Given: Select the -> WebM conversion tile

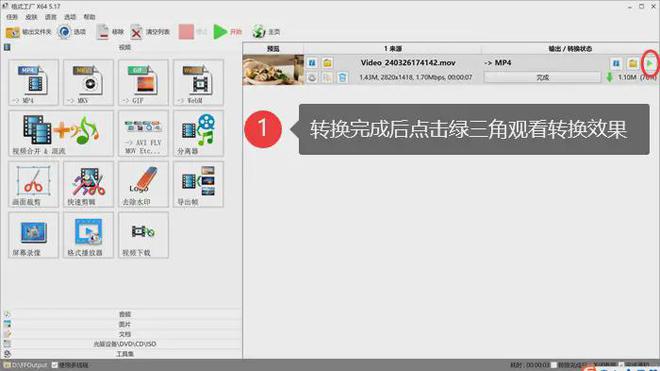Looking at the screenshot, I should tap(198, 82).
